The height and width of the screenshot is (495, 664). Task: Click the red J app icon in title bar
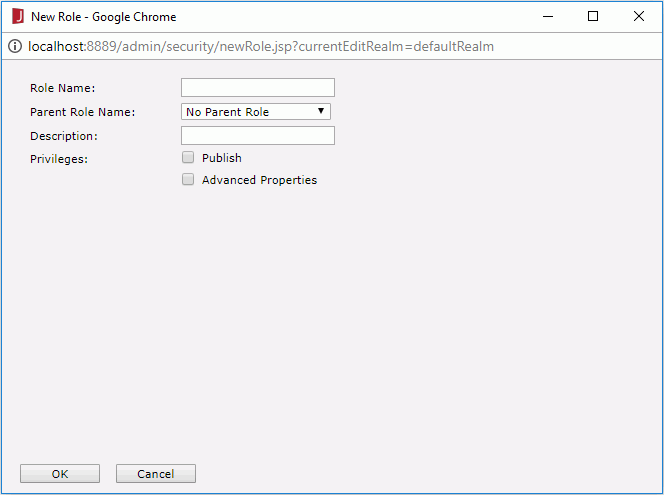click(17, 17)
